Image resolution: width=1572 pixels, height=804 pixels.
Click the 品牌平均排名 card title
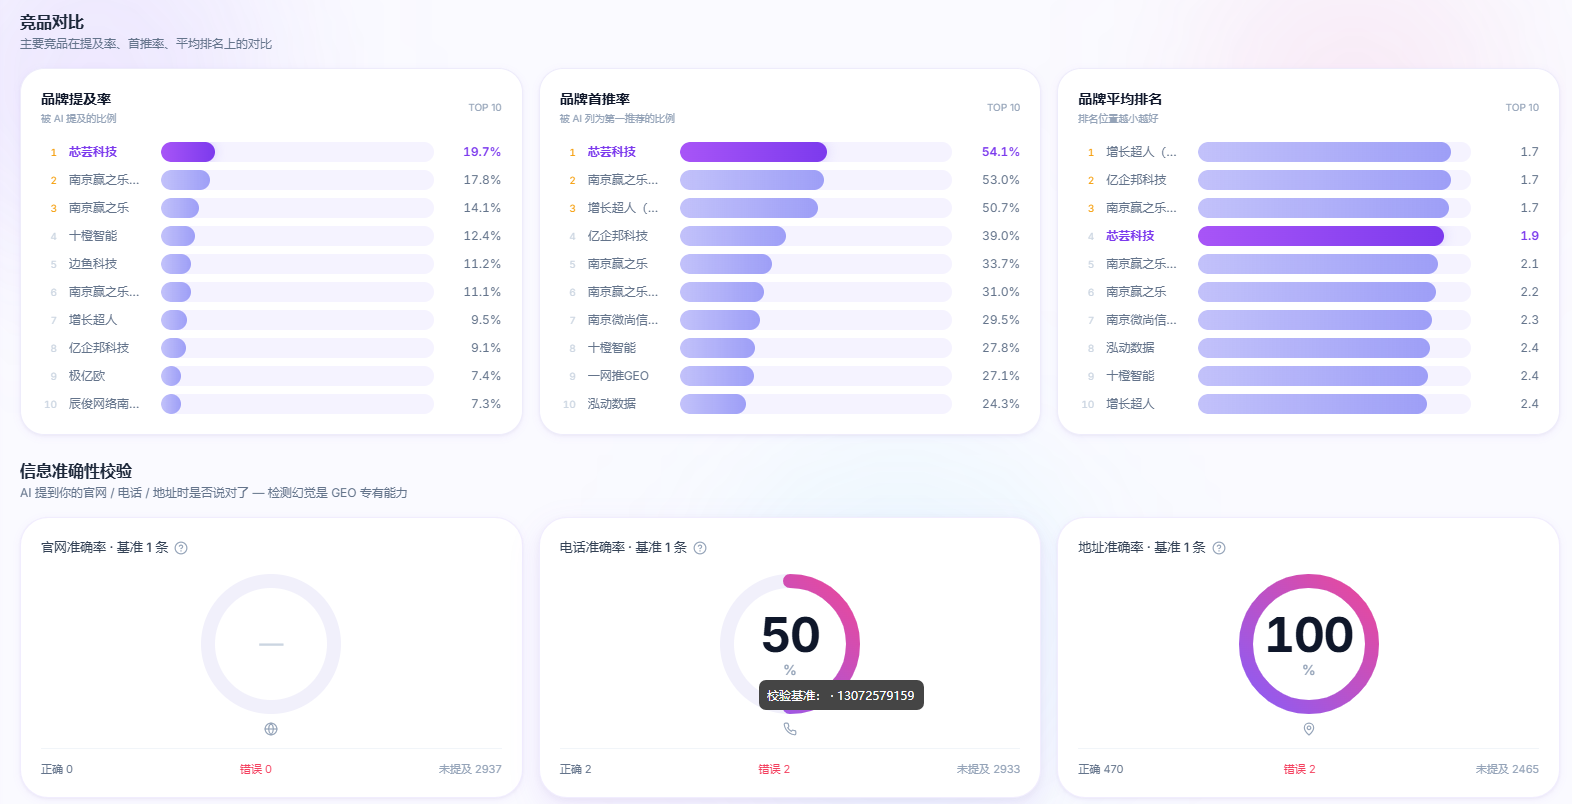point(1120,99)
